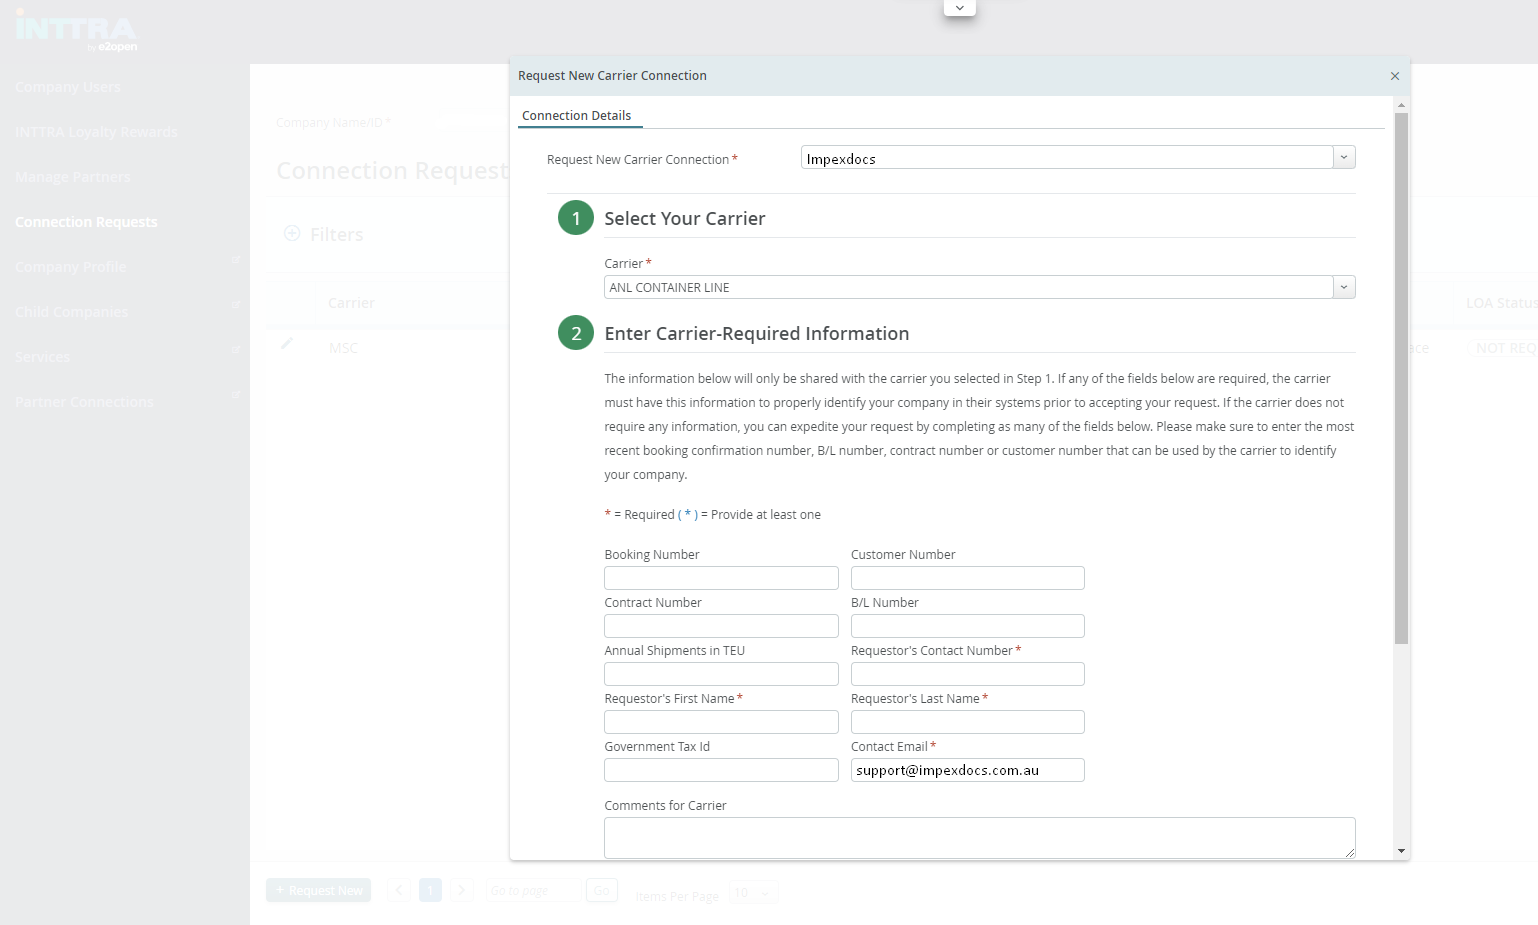Click the Services external link icon
Screen dimensions: 1538x925
tap(236, 350)
